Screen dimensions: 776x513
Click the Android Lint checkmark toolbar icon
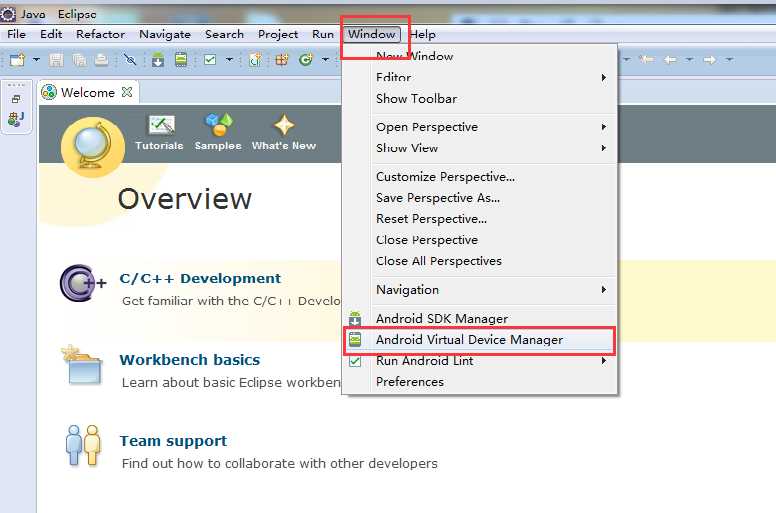click(x=210, y=60)
